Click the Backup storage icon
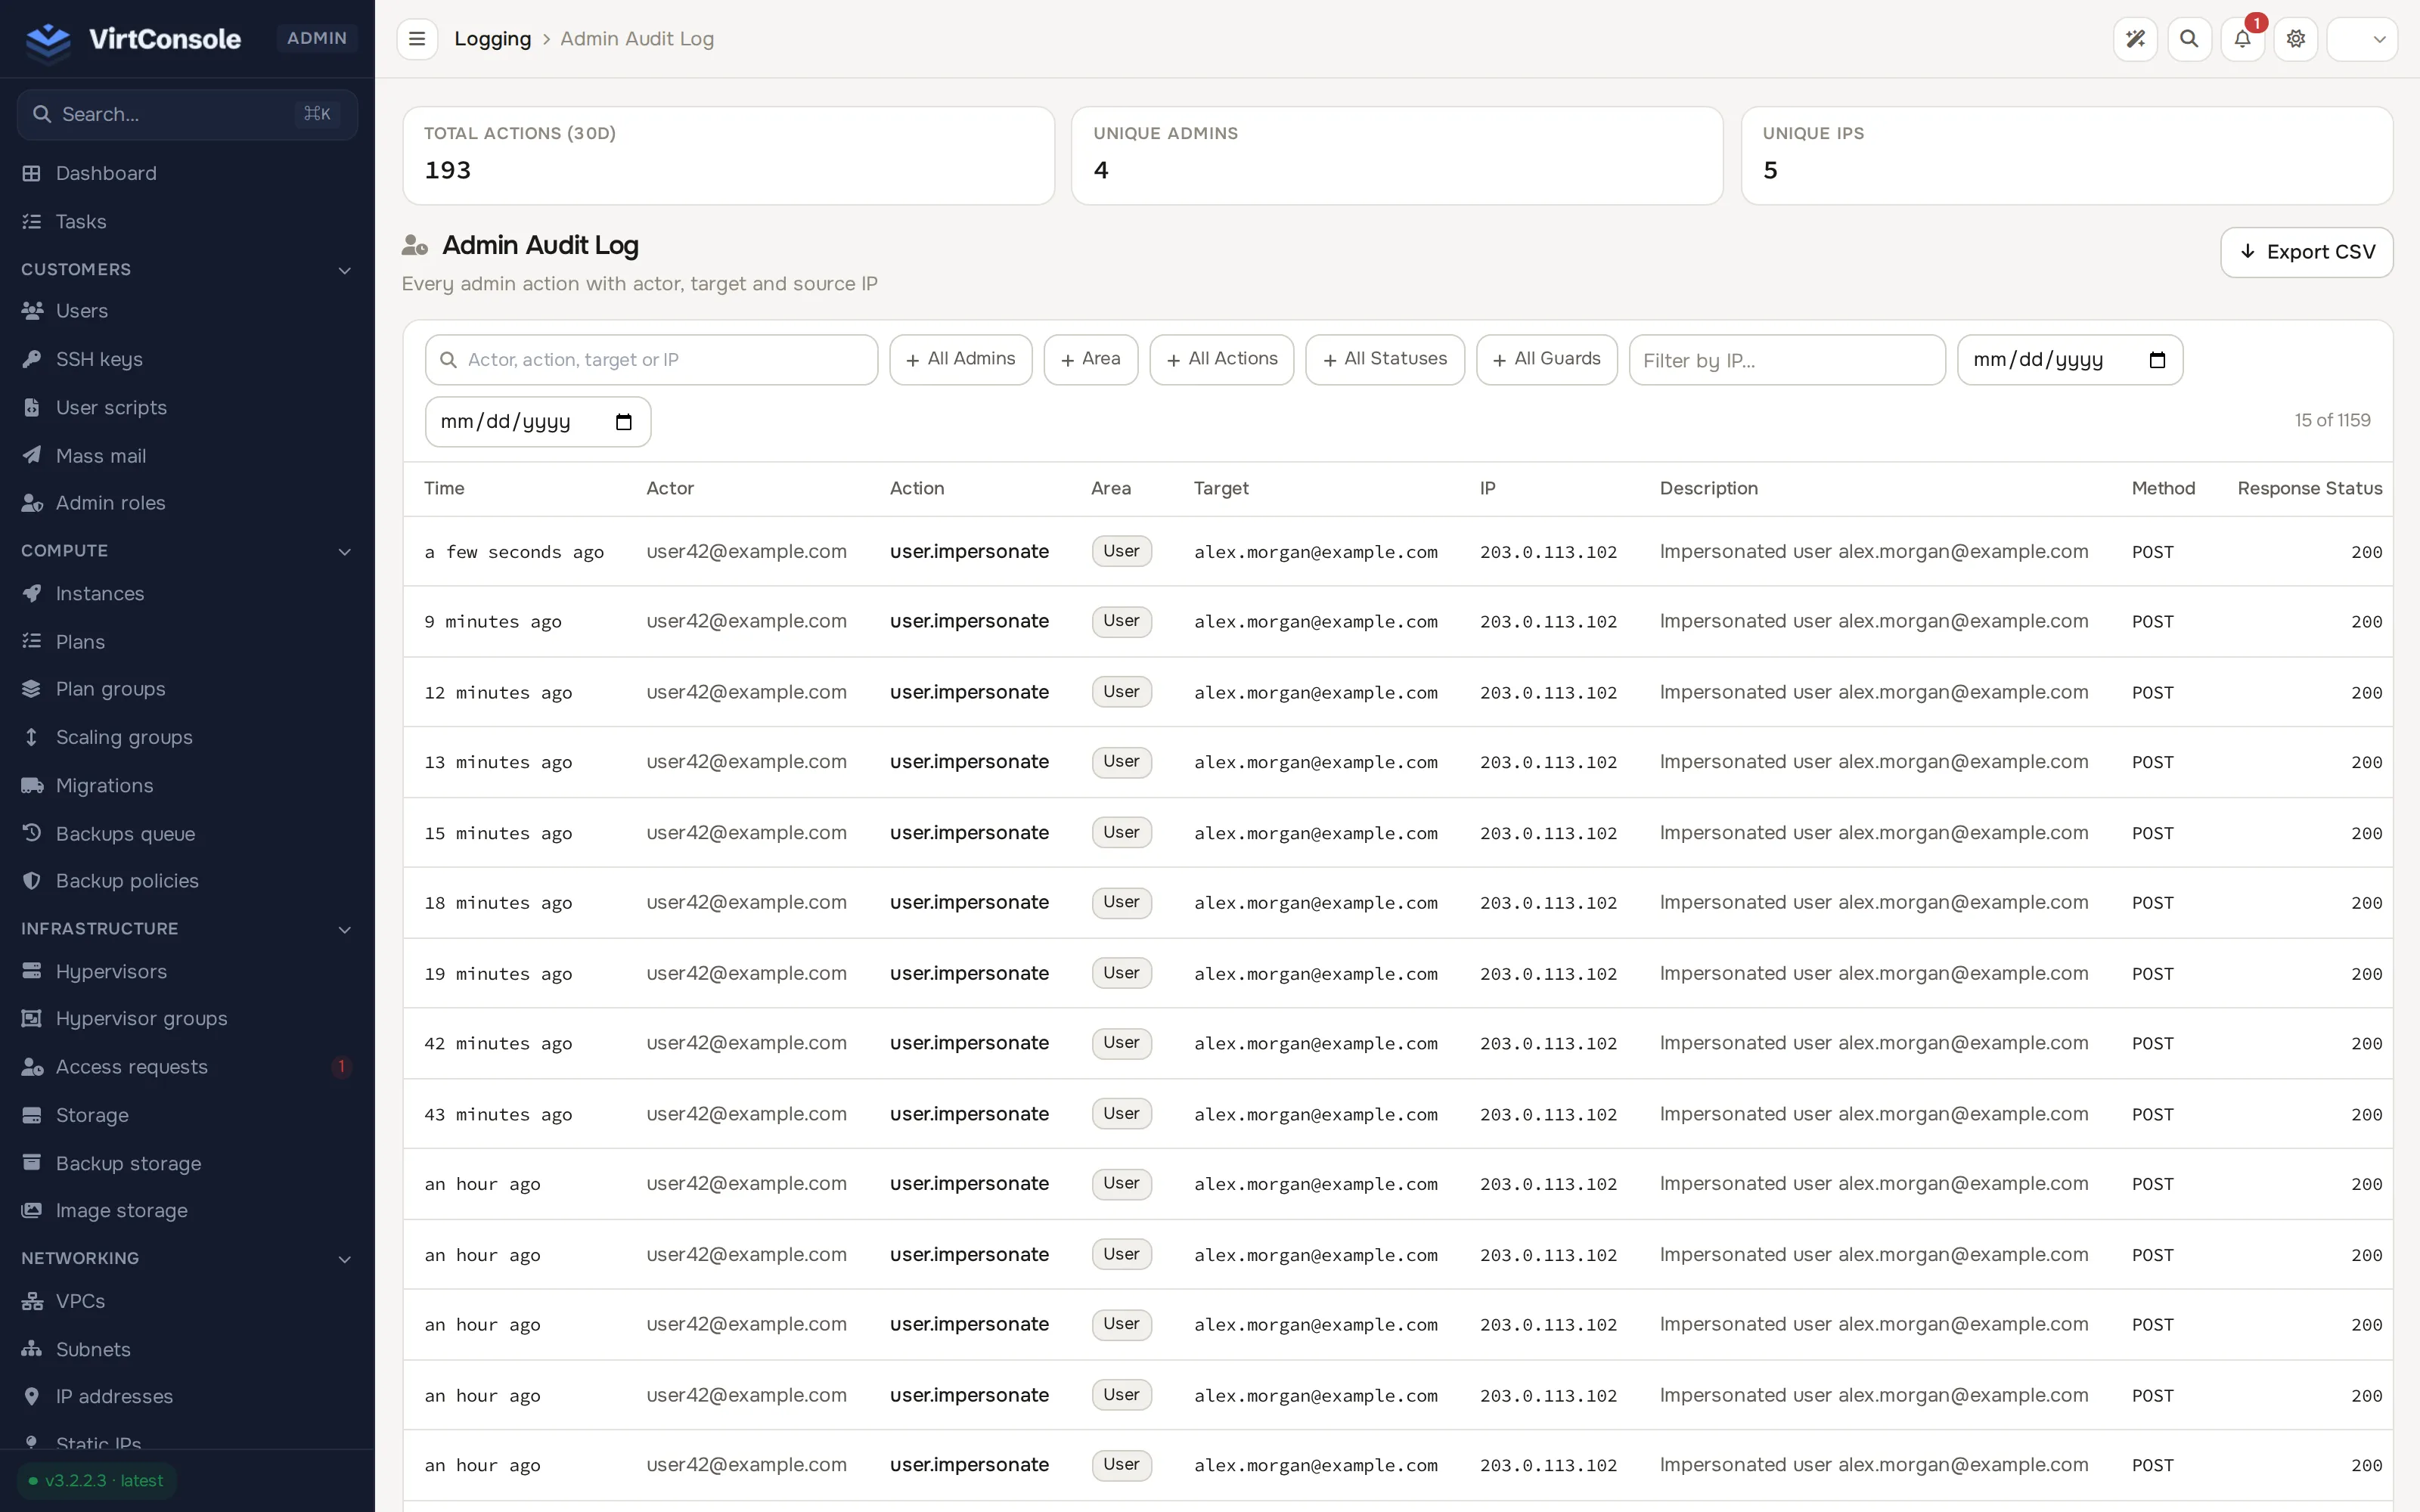Image resolution: width=2420 pixels, height=1512 pixels. point(32,1163)
